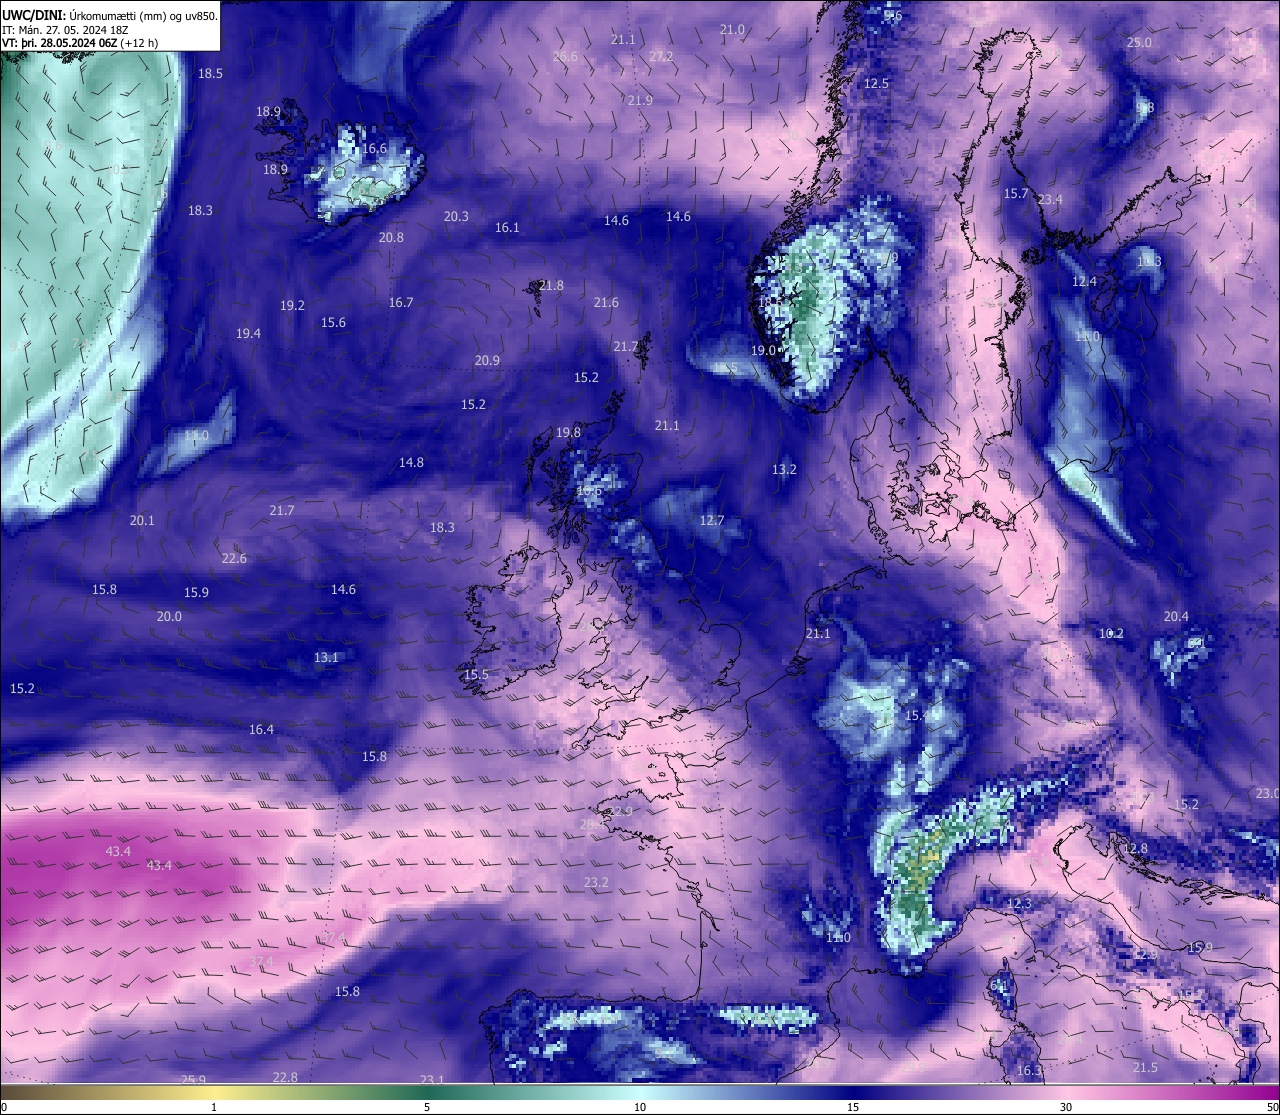Click the 10.2 map value
Screen dimensions: 1280x1115
tap(1111, 633)
